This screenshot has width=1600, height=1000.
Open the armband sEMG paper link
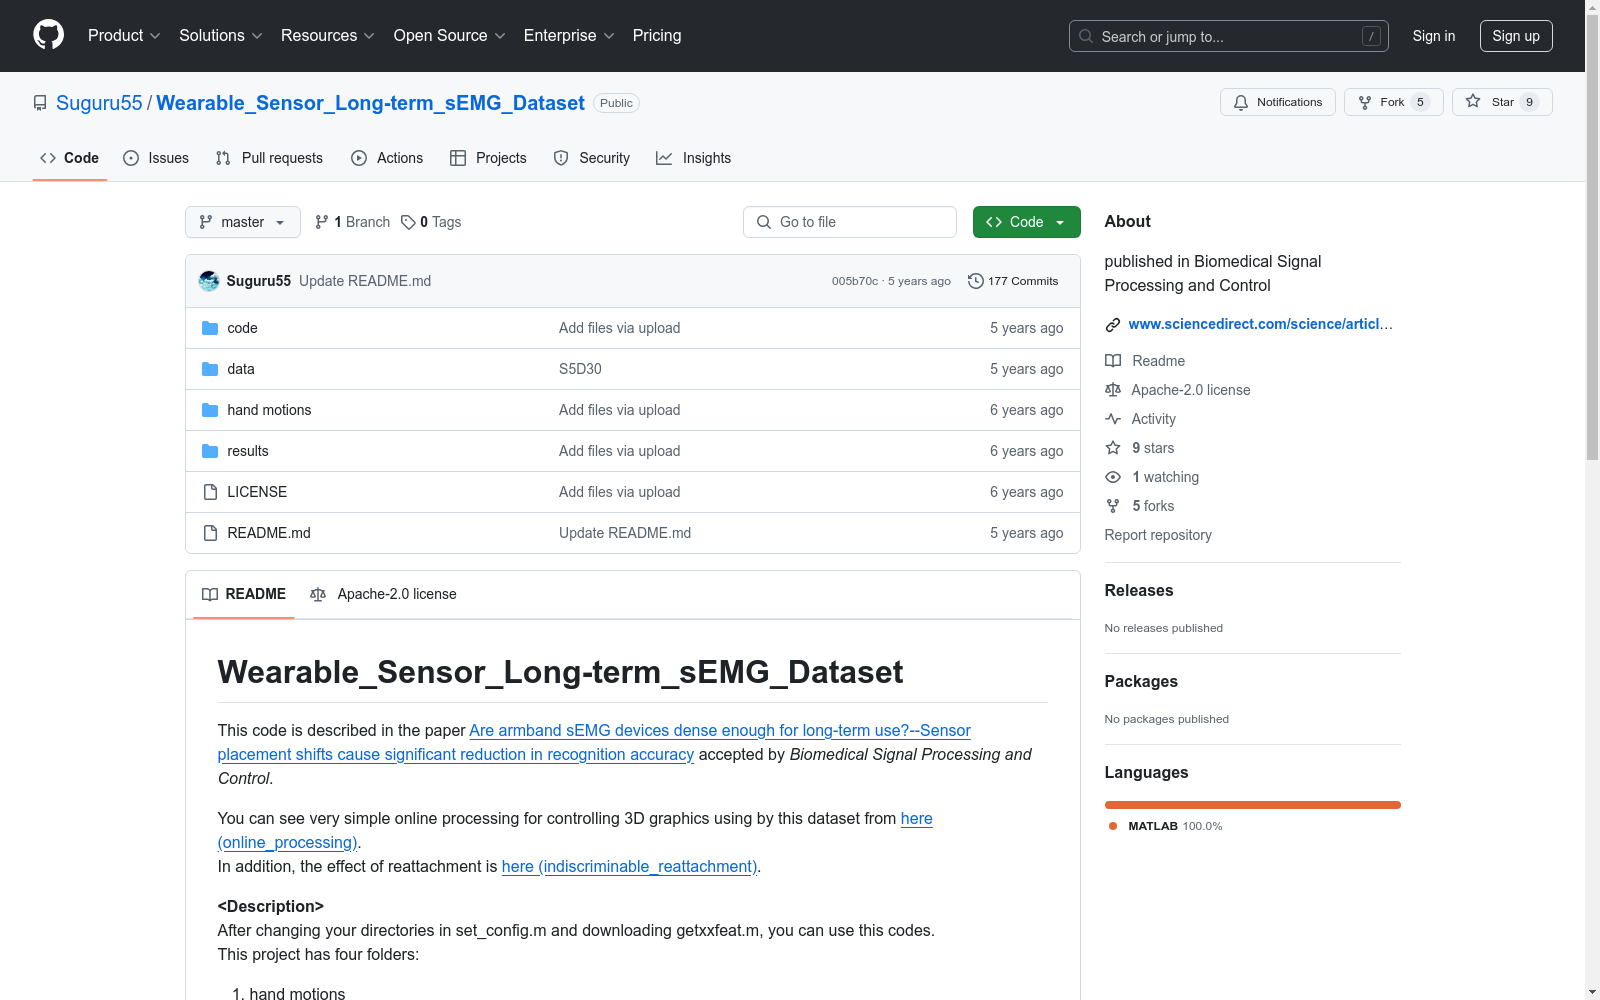coord(594,743)
